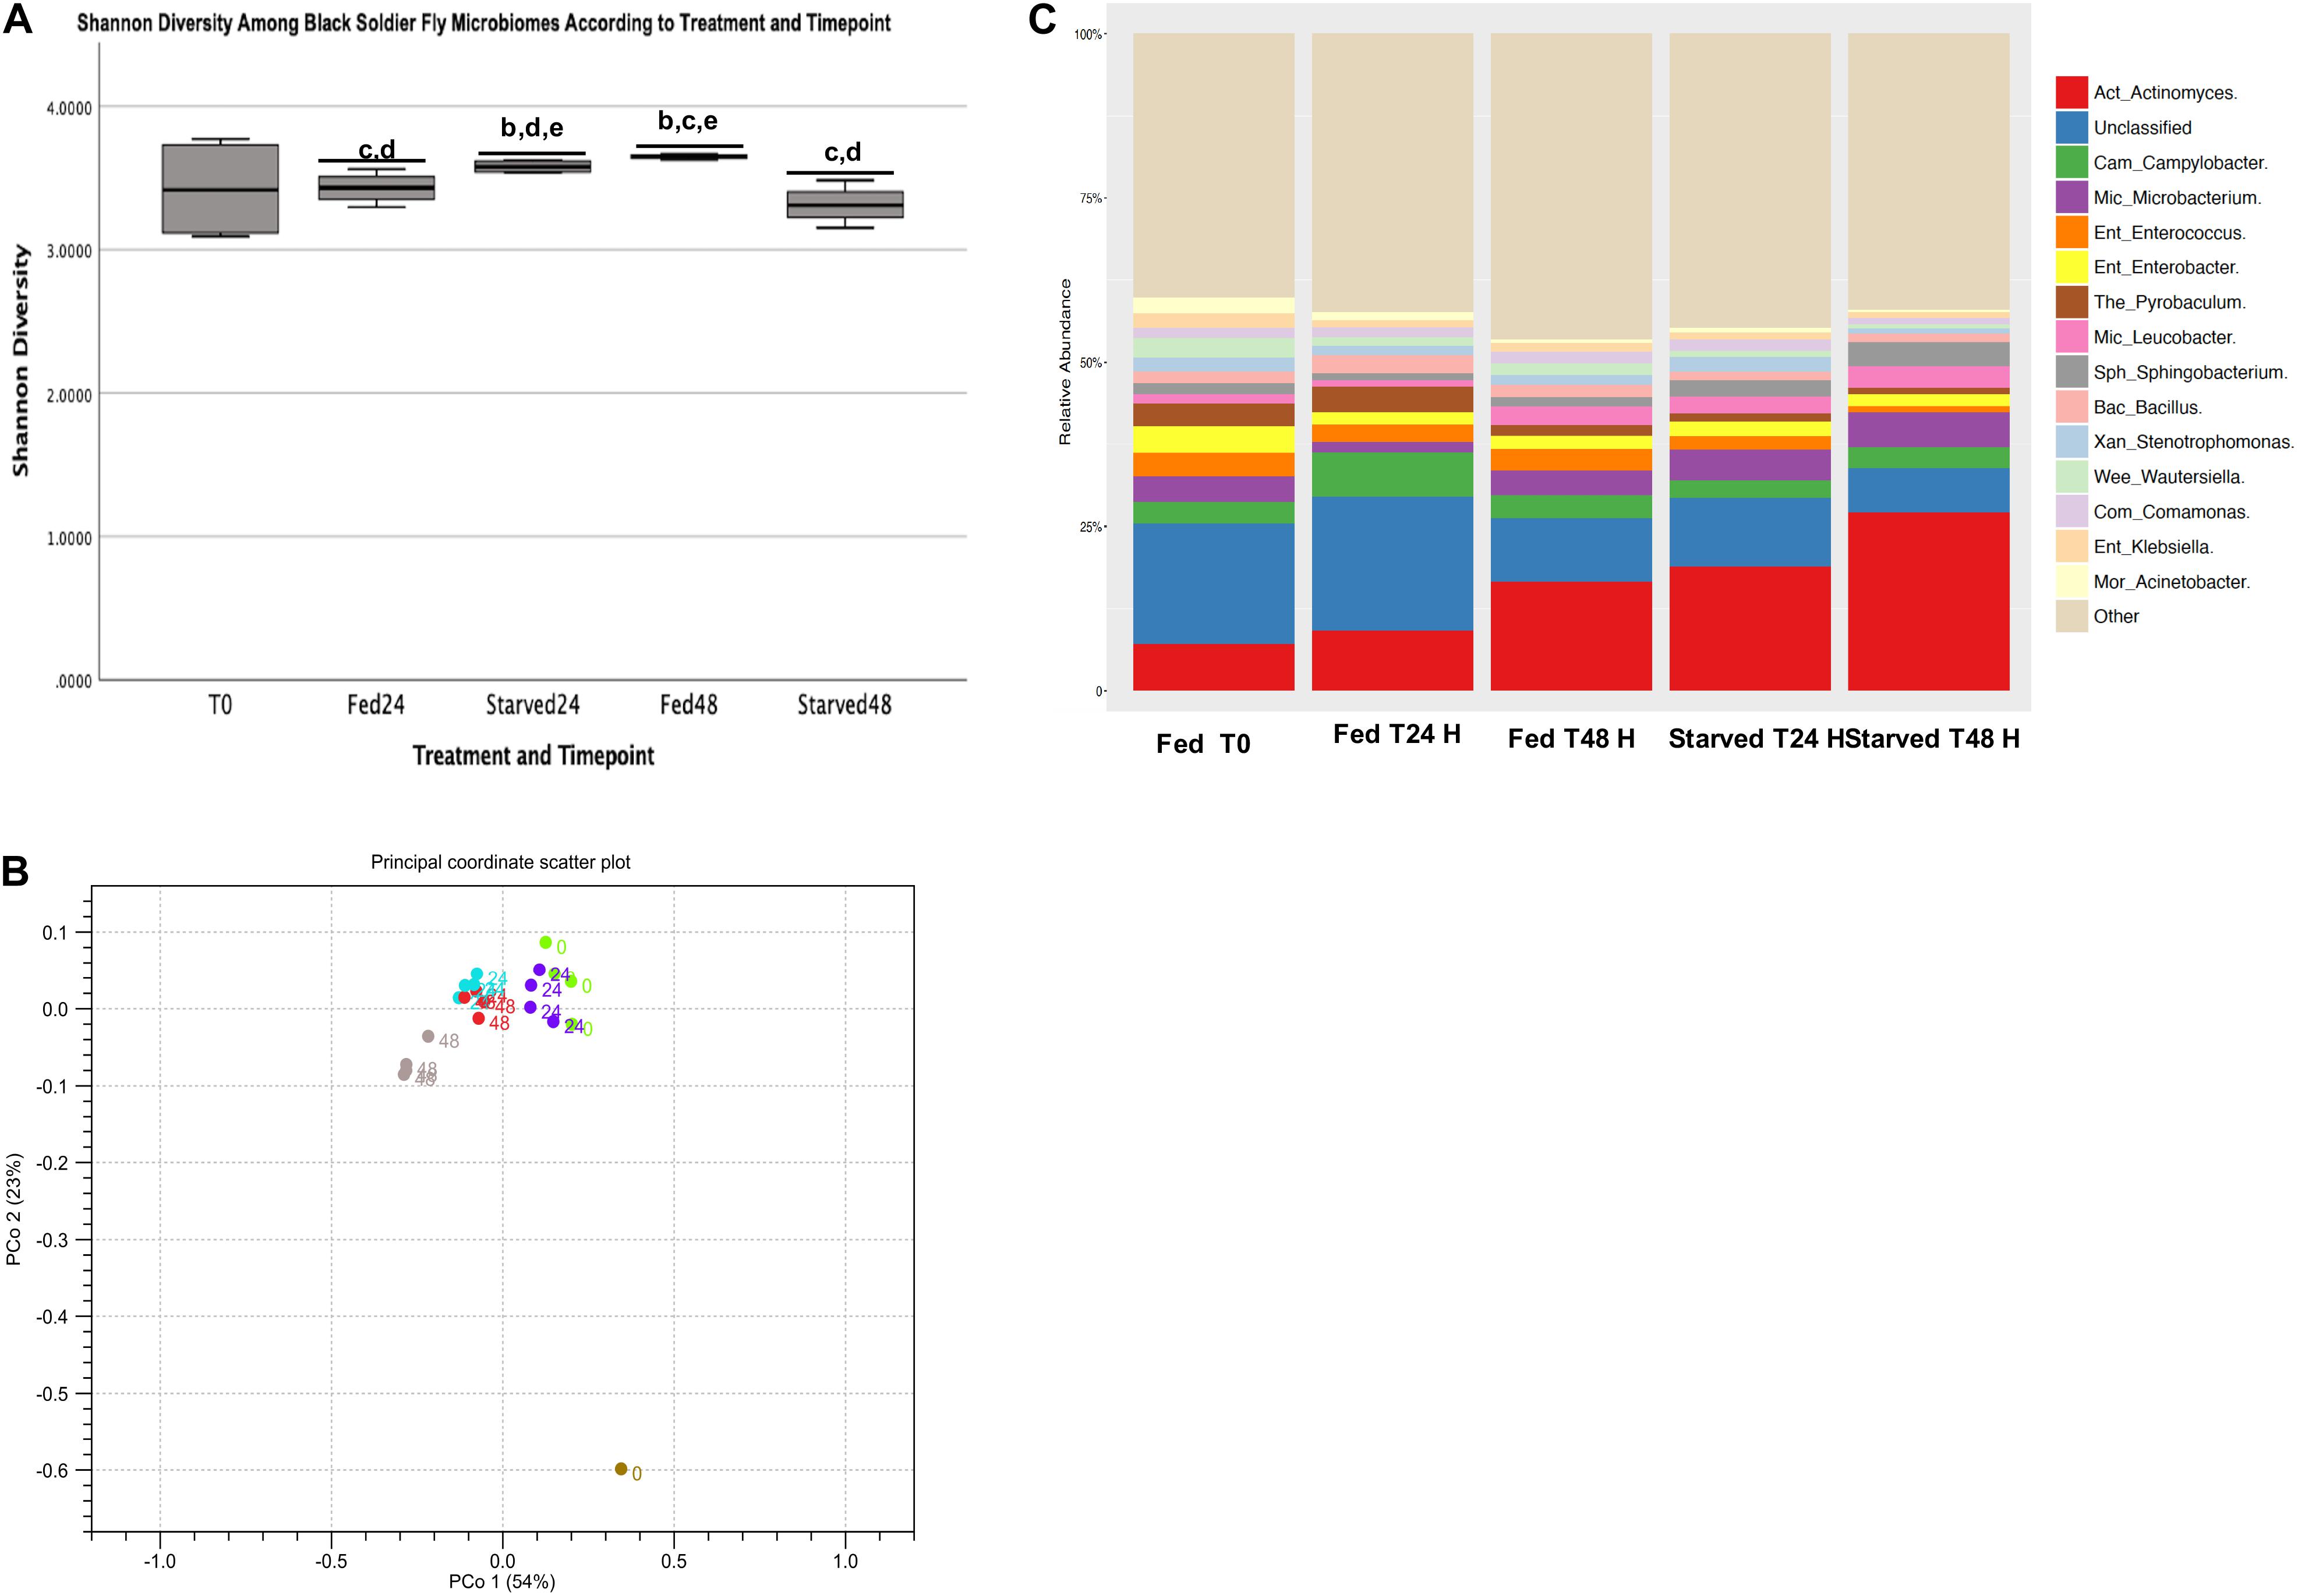Click the beige Other segment of Fed T48 H bar
The image size is (2298, 1596).
click(1571, 187)
